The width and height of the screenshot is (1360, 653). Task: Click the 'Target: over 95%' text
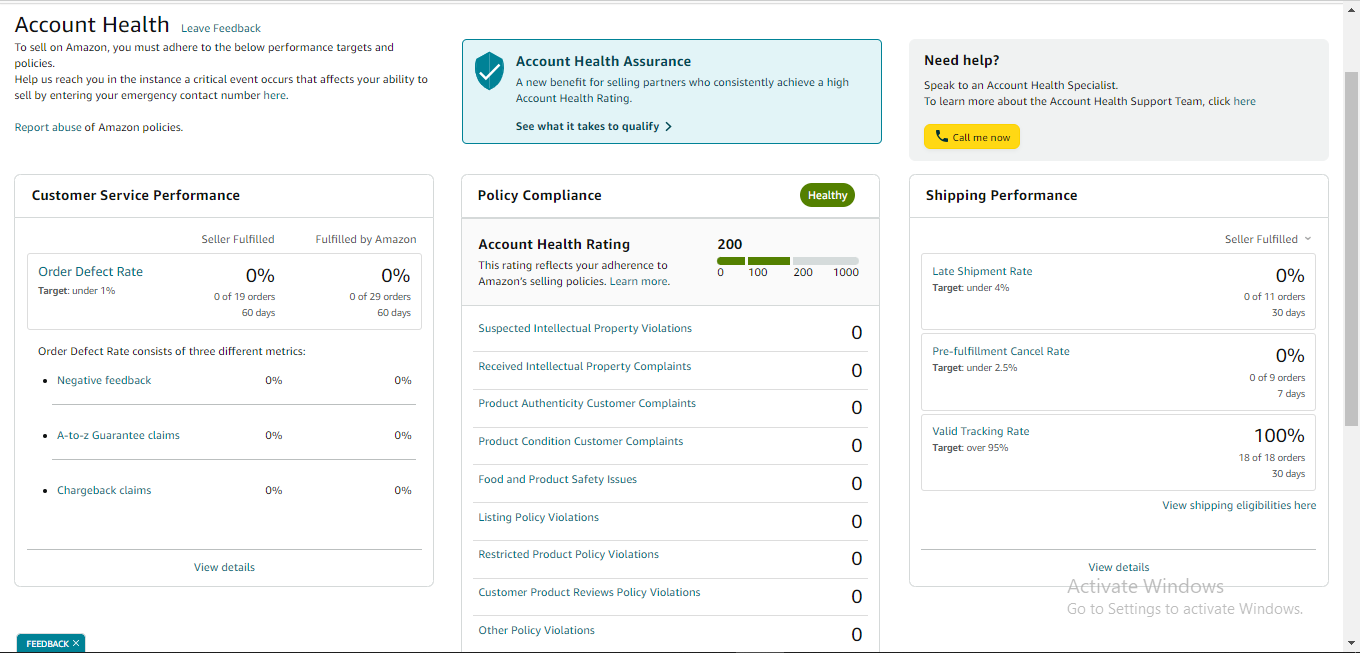pyautogui.click(x=970, y=448)
